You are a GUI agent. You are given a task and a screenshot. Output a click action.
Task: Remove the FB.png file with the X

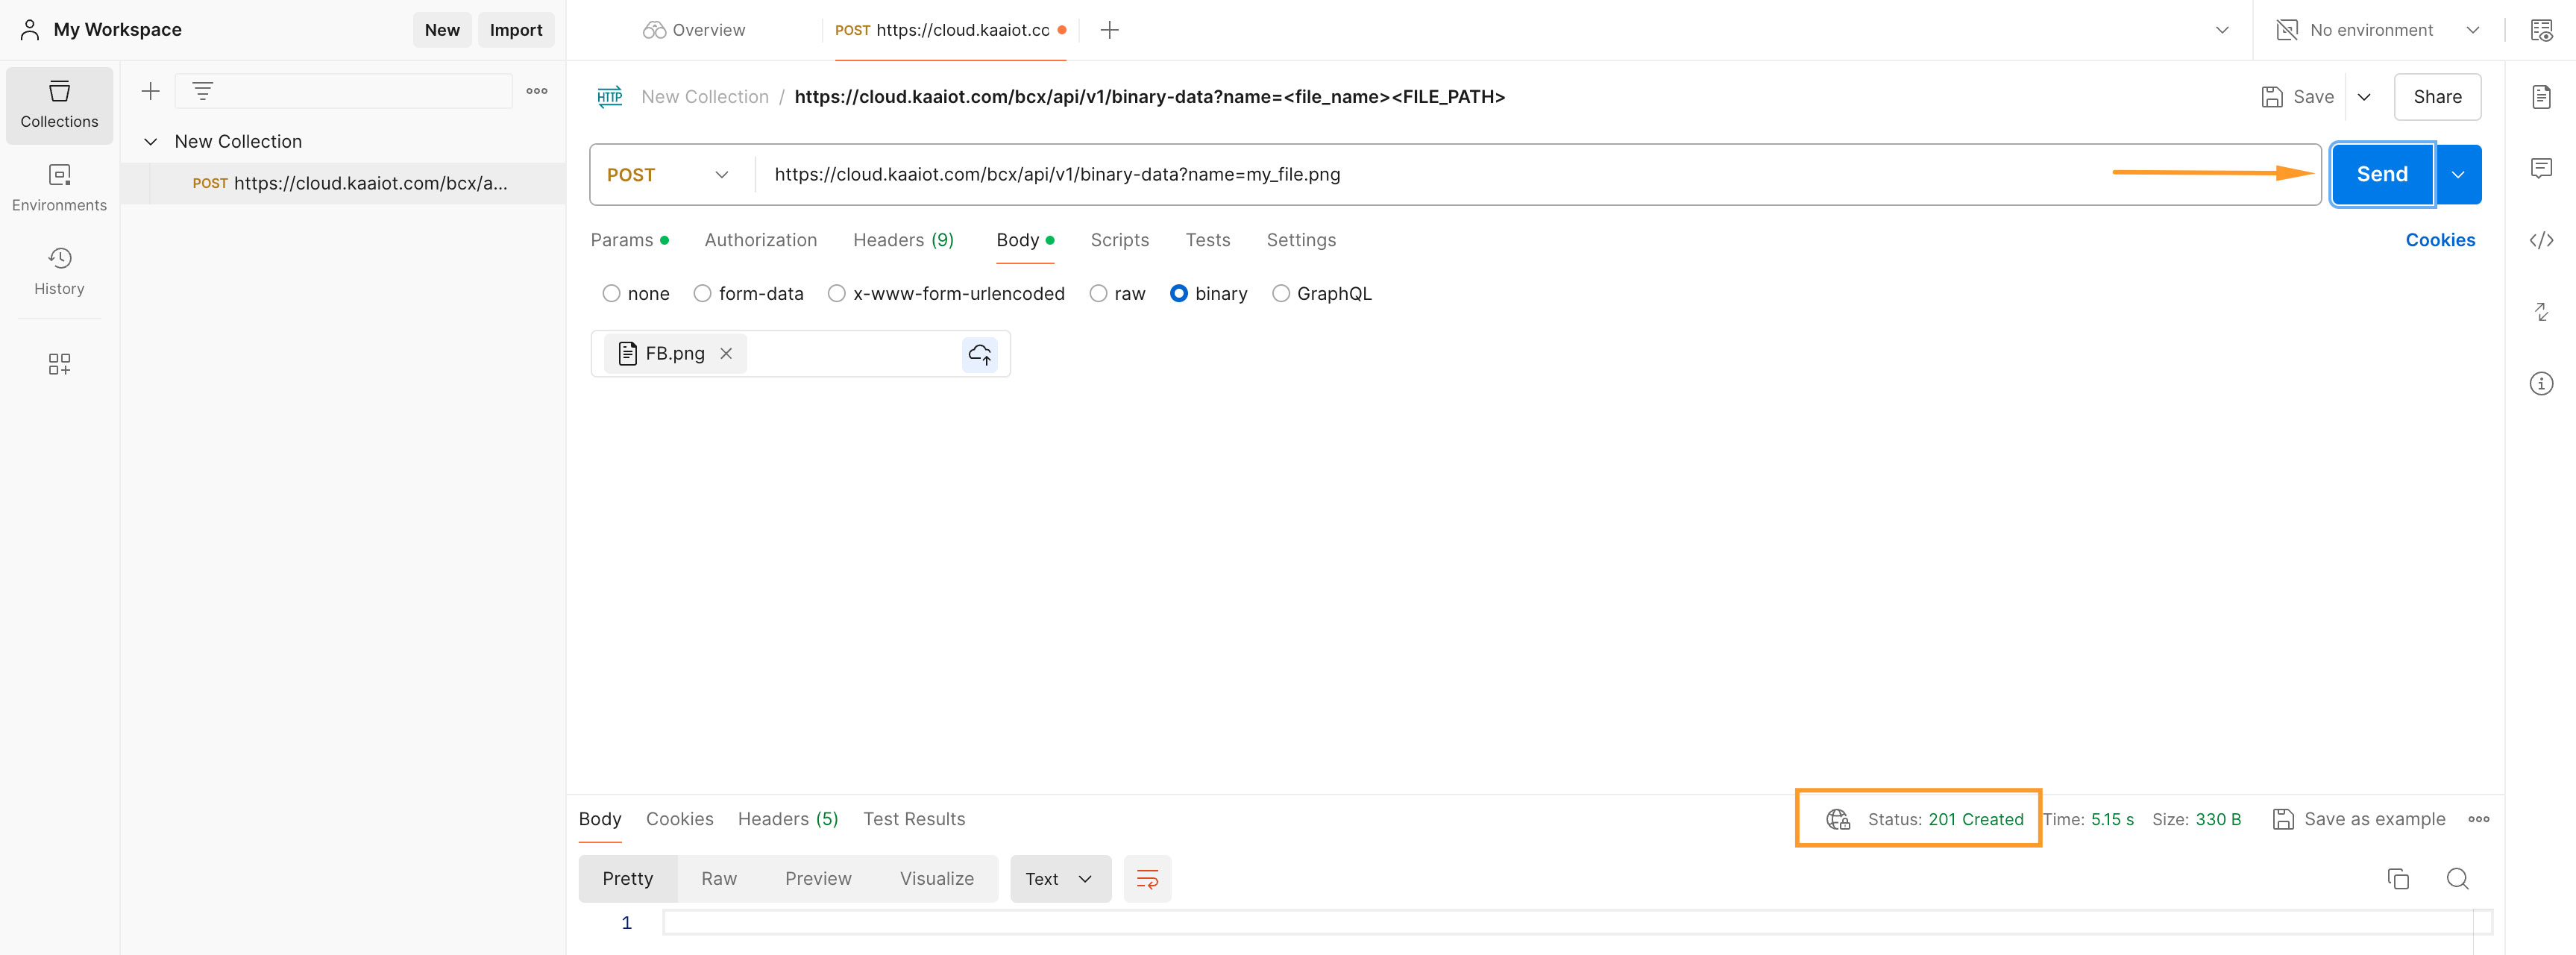726,354
